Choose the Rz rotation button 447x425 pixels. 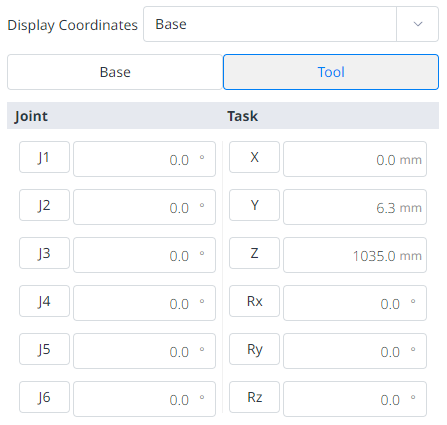(254, 397)
